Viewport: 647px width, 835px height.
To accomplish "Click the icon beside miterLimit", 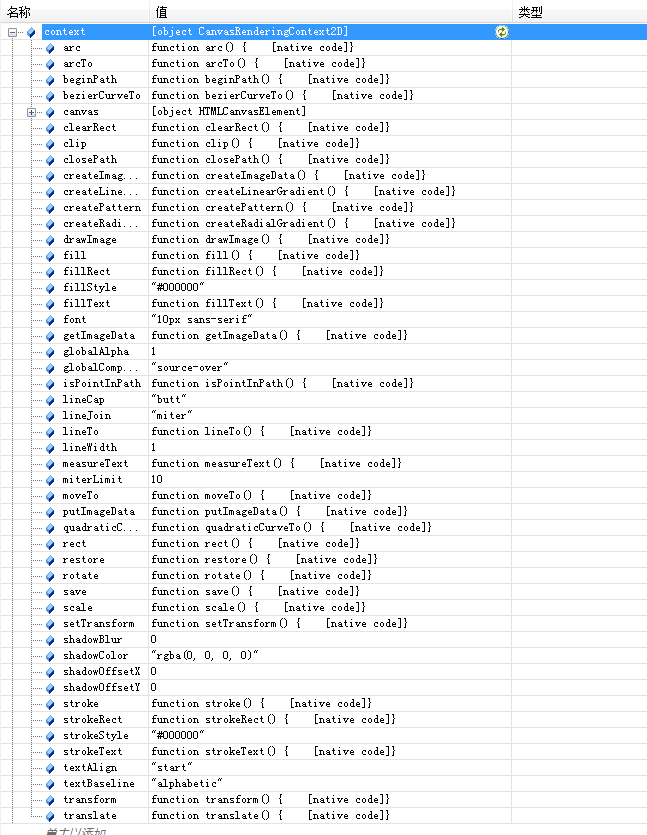I will click(x=50, y=480).
